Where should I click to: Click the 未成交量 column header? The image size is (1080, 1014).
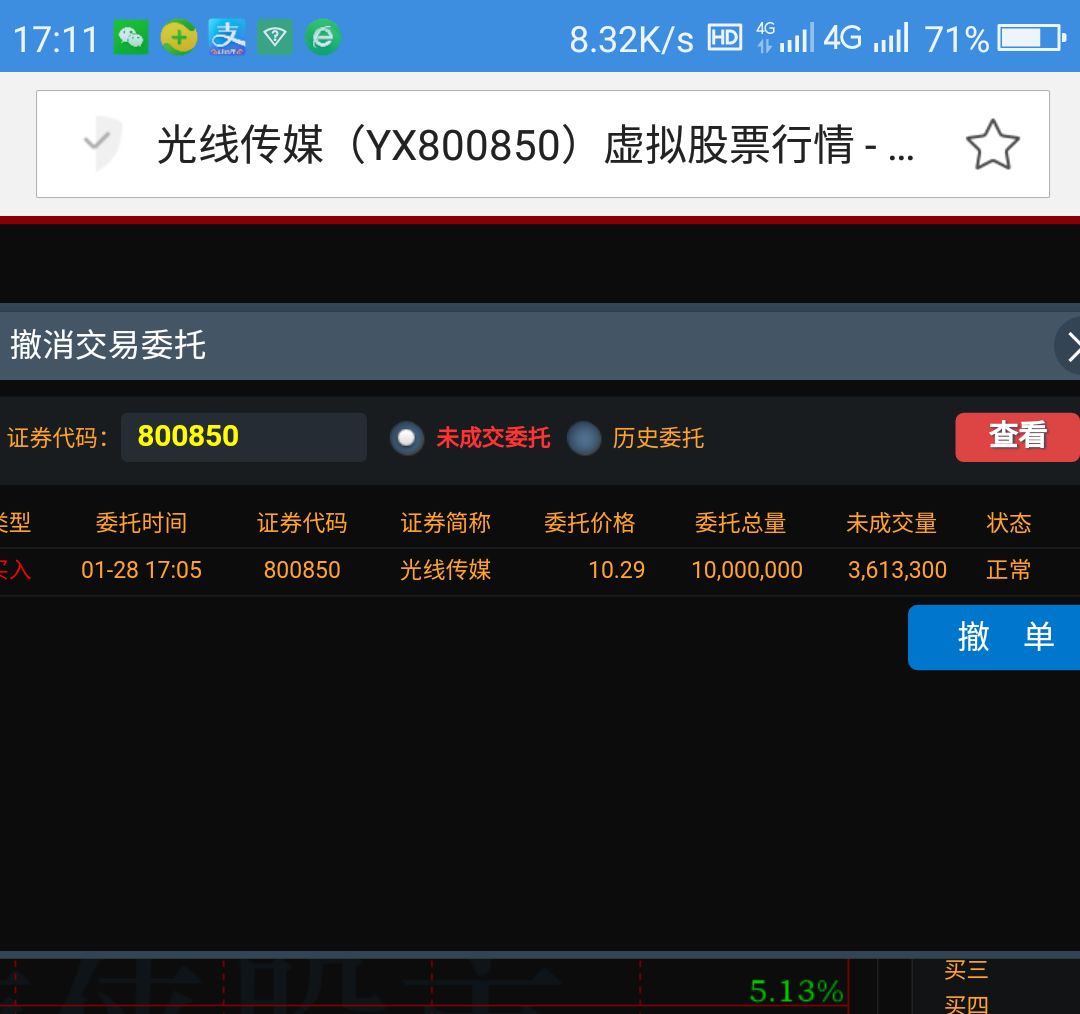891,523
